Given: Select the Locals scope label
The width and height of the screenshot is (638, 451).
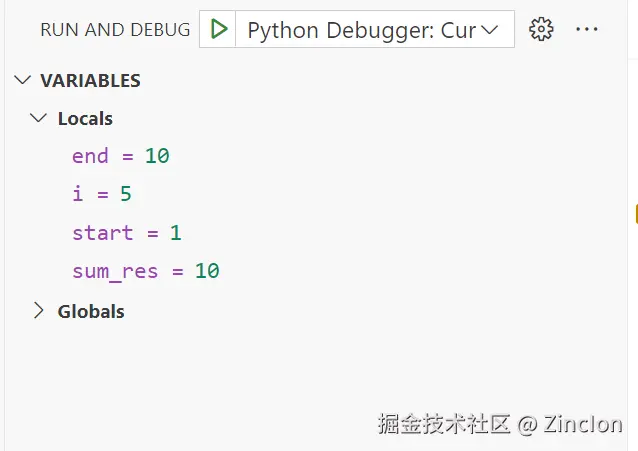Looking at the screenshot, I should click(85, 118).
